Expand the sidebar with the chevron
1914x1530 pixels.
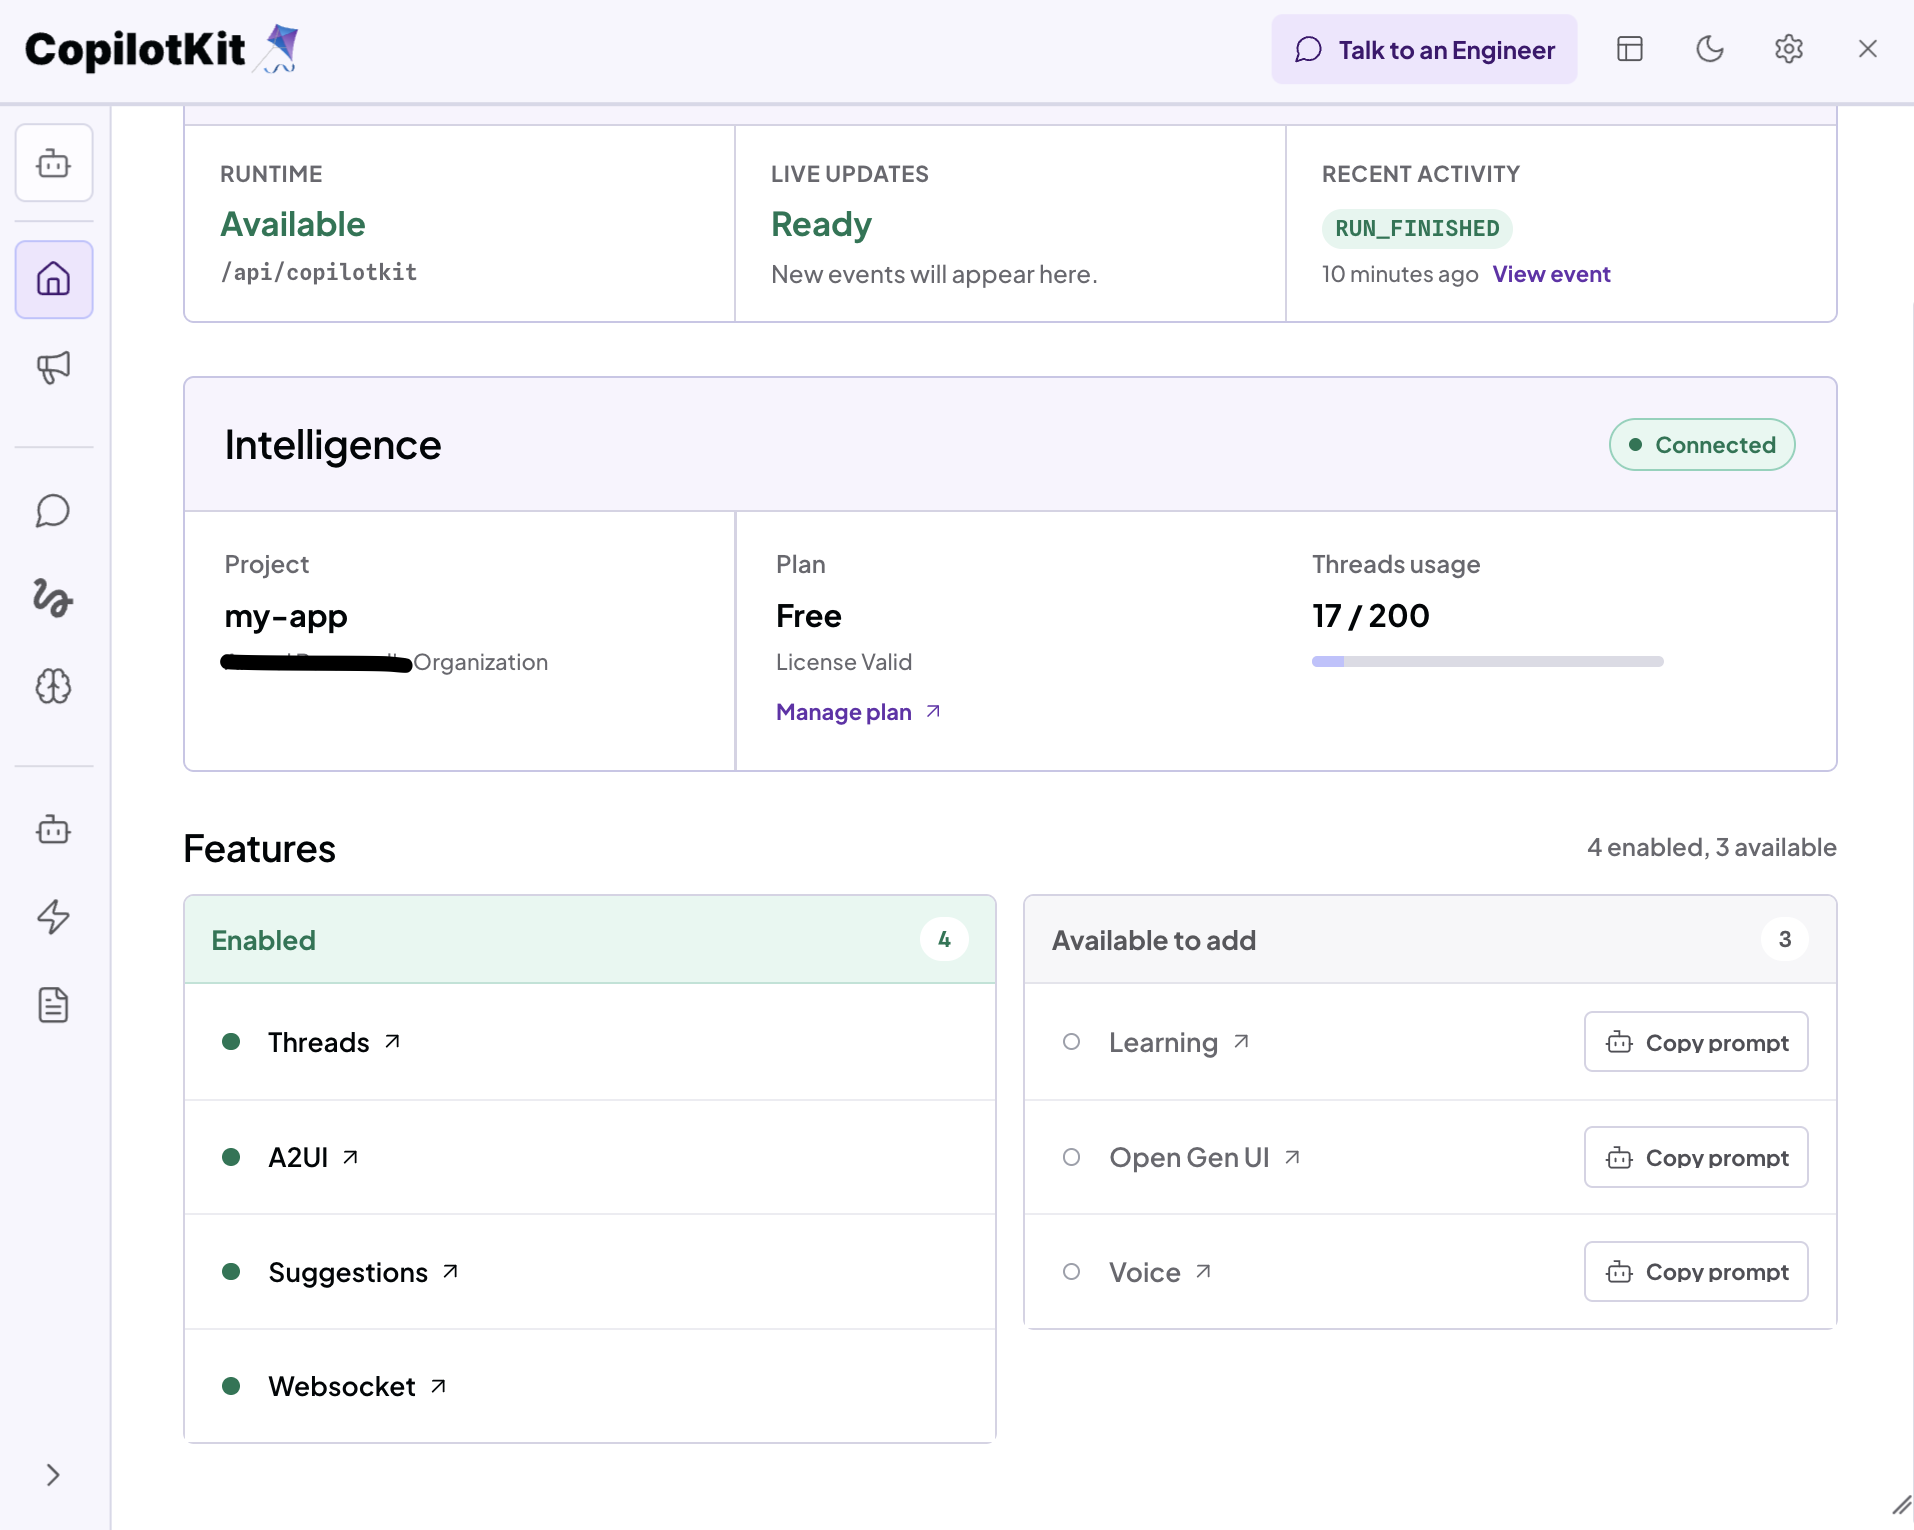tap(54, 1475)
